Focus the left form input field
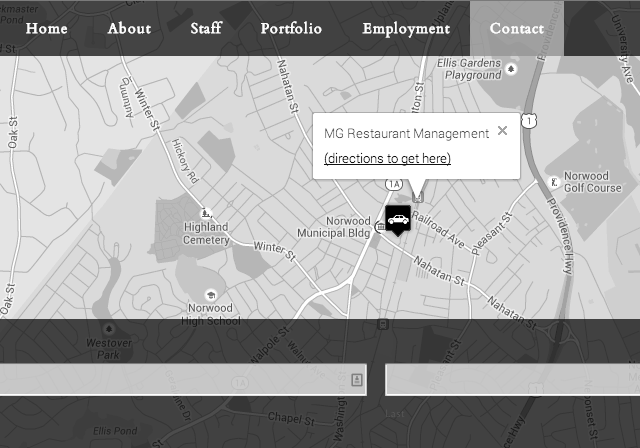 click(x=183, y=380)
